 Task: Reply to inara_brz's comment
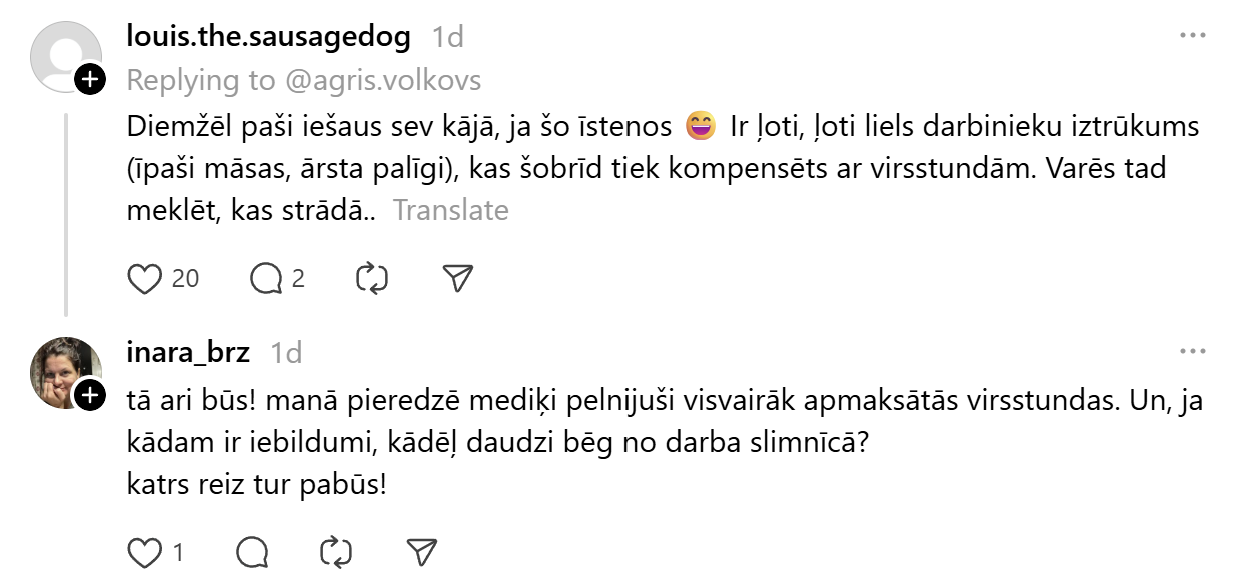pyautogui.click(x=254, y=550)
